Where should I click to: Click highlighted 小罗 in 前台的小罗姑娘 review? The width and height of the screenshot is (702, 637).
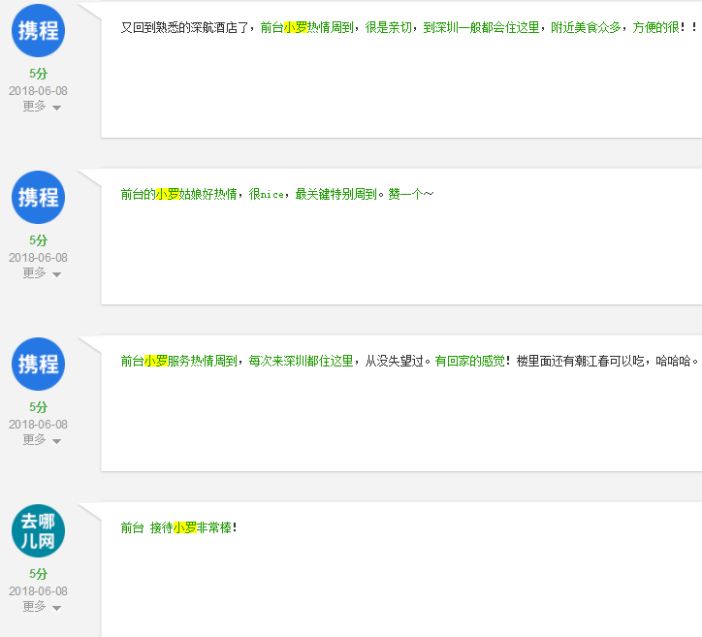pyautogui.click(x=166, y=194)
